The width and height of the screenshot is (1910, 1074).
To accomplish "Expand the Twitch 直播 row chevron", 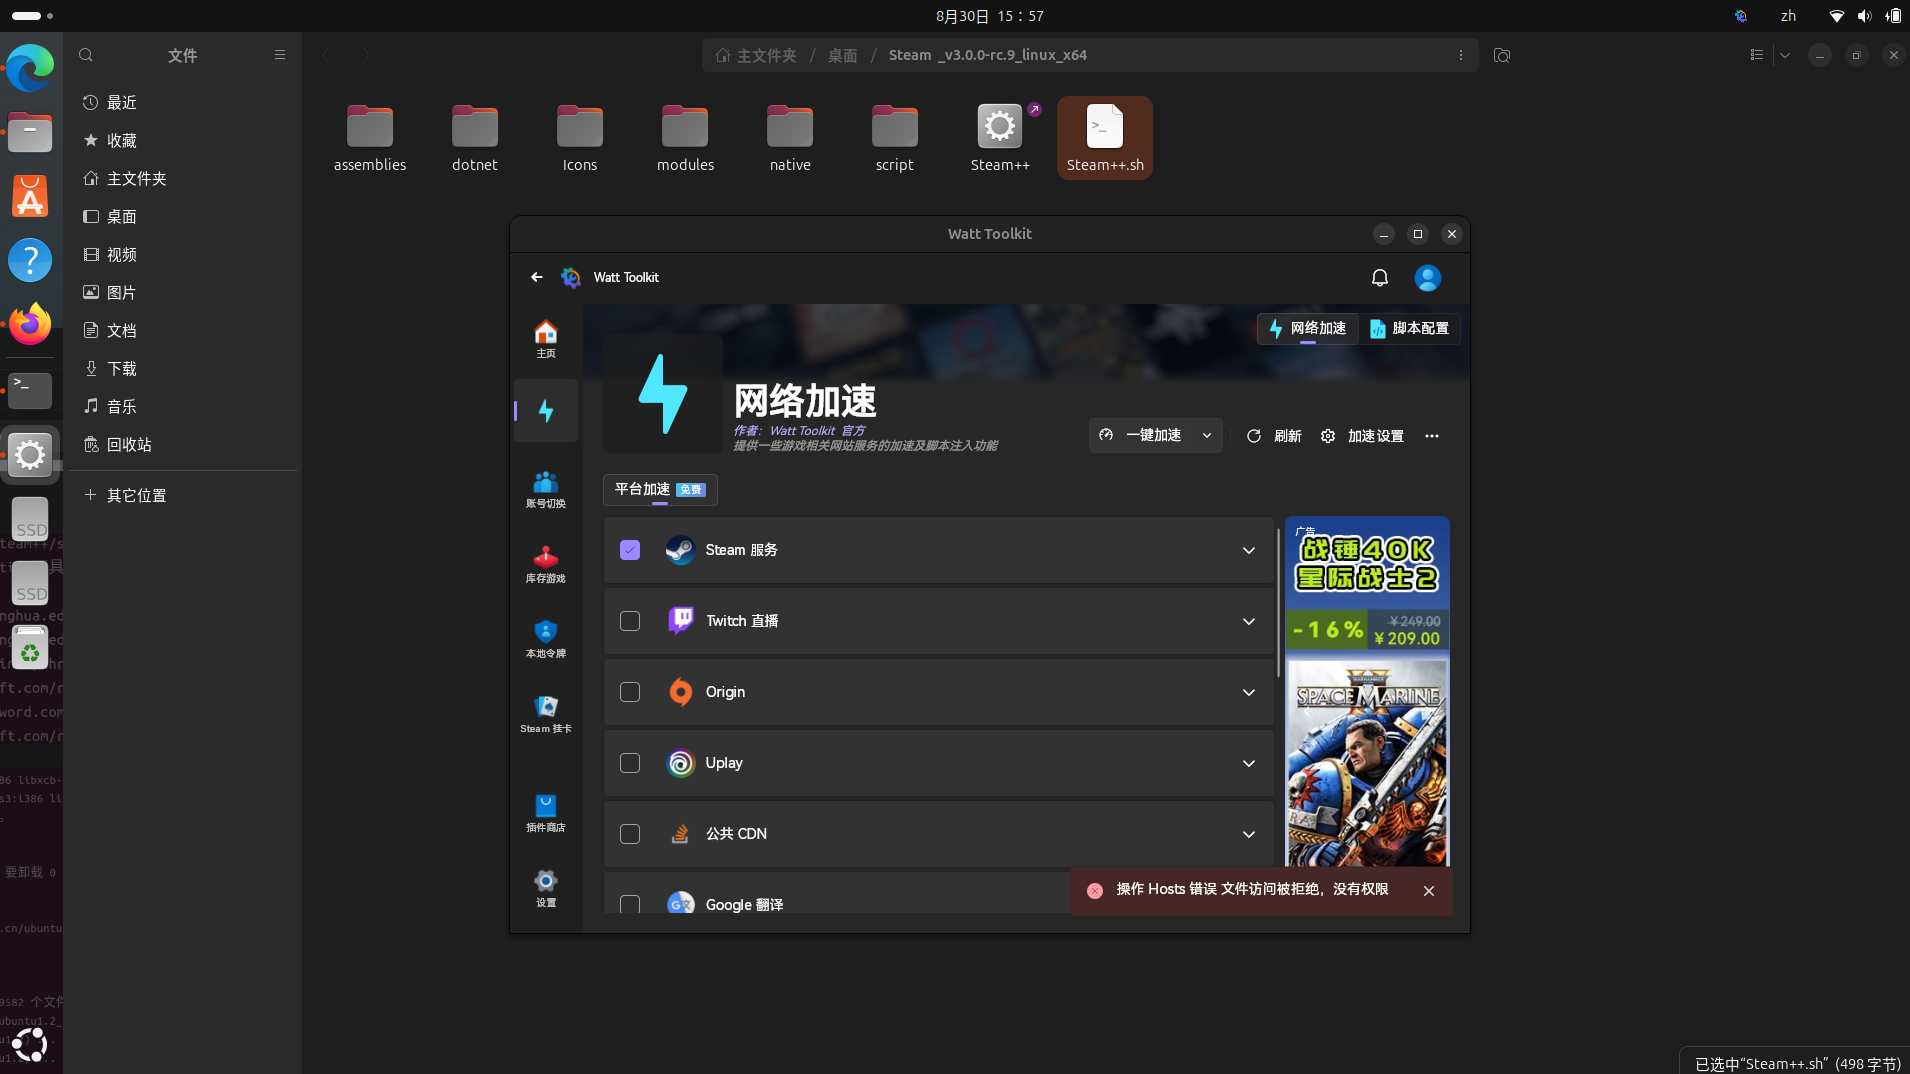I will tap(1249, 621).
